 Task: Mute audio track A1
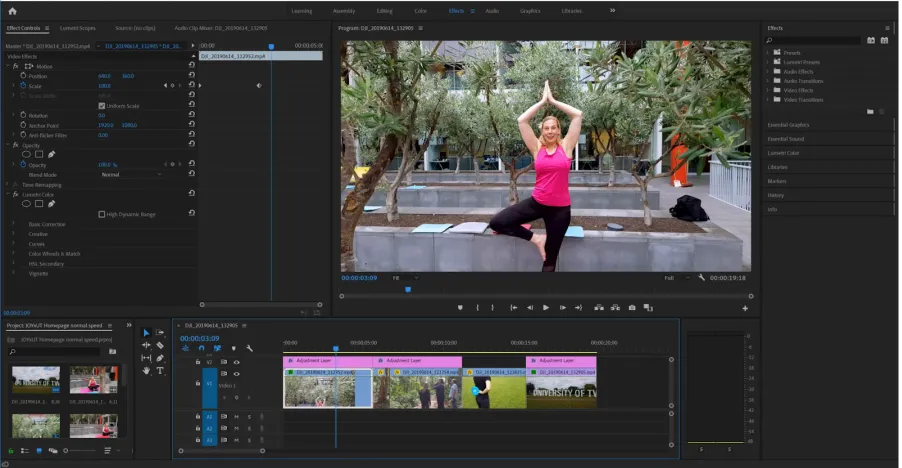pyautogui.click(x=236, y=417)
